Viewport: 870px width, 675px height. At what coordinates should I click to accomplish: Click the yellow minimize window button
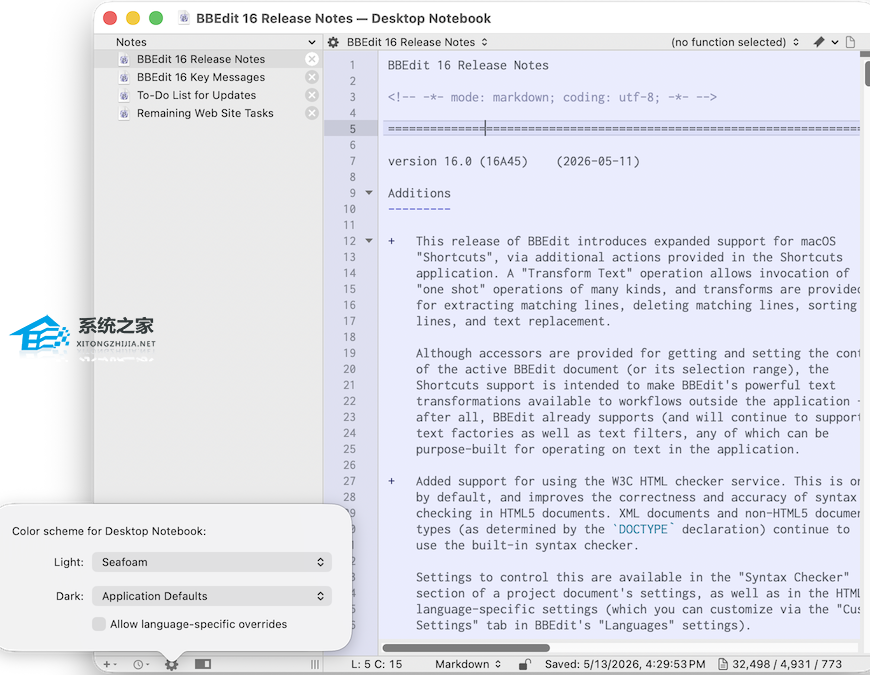tap(133, 18)
